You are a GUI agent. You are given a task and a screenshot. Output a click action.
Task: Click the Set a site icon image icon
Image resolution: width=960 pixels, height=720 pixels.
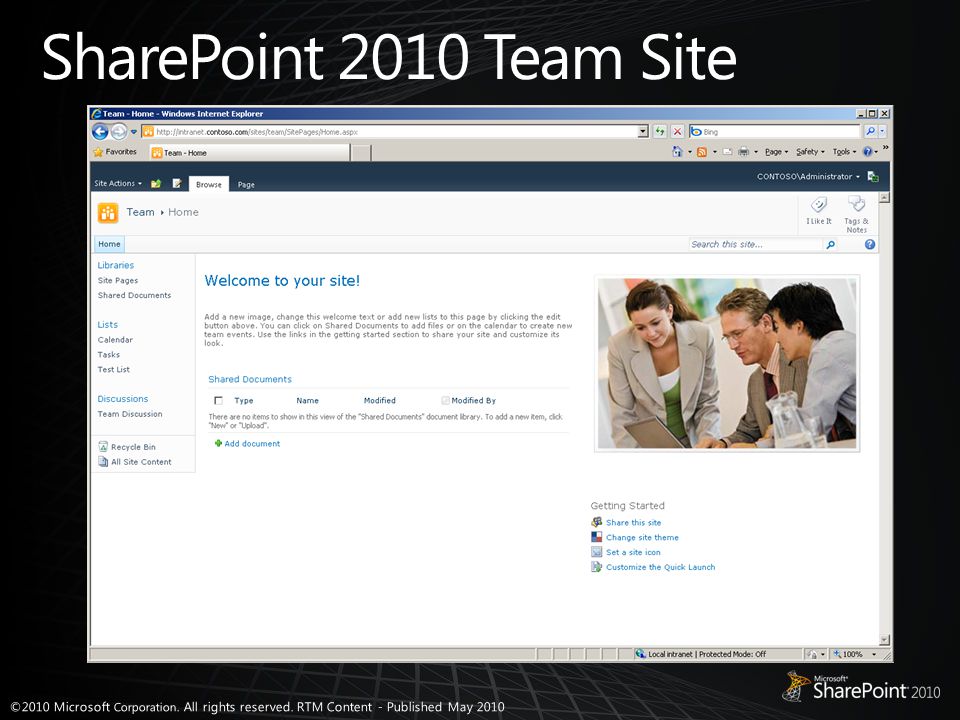596,552
